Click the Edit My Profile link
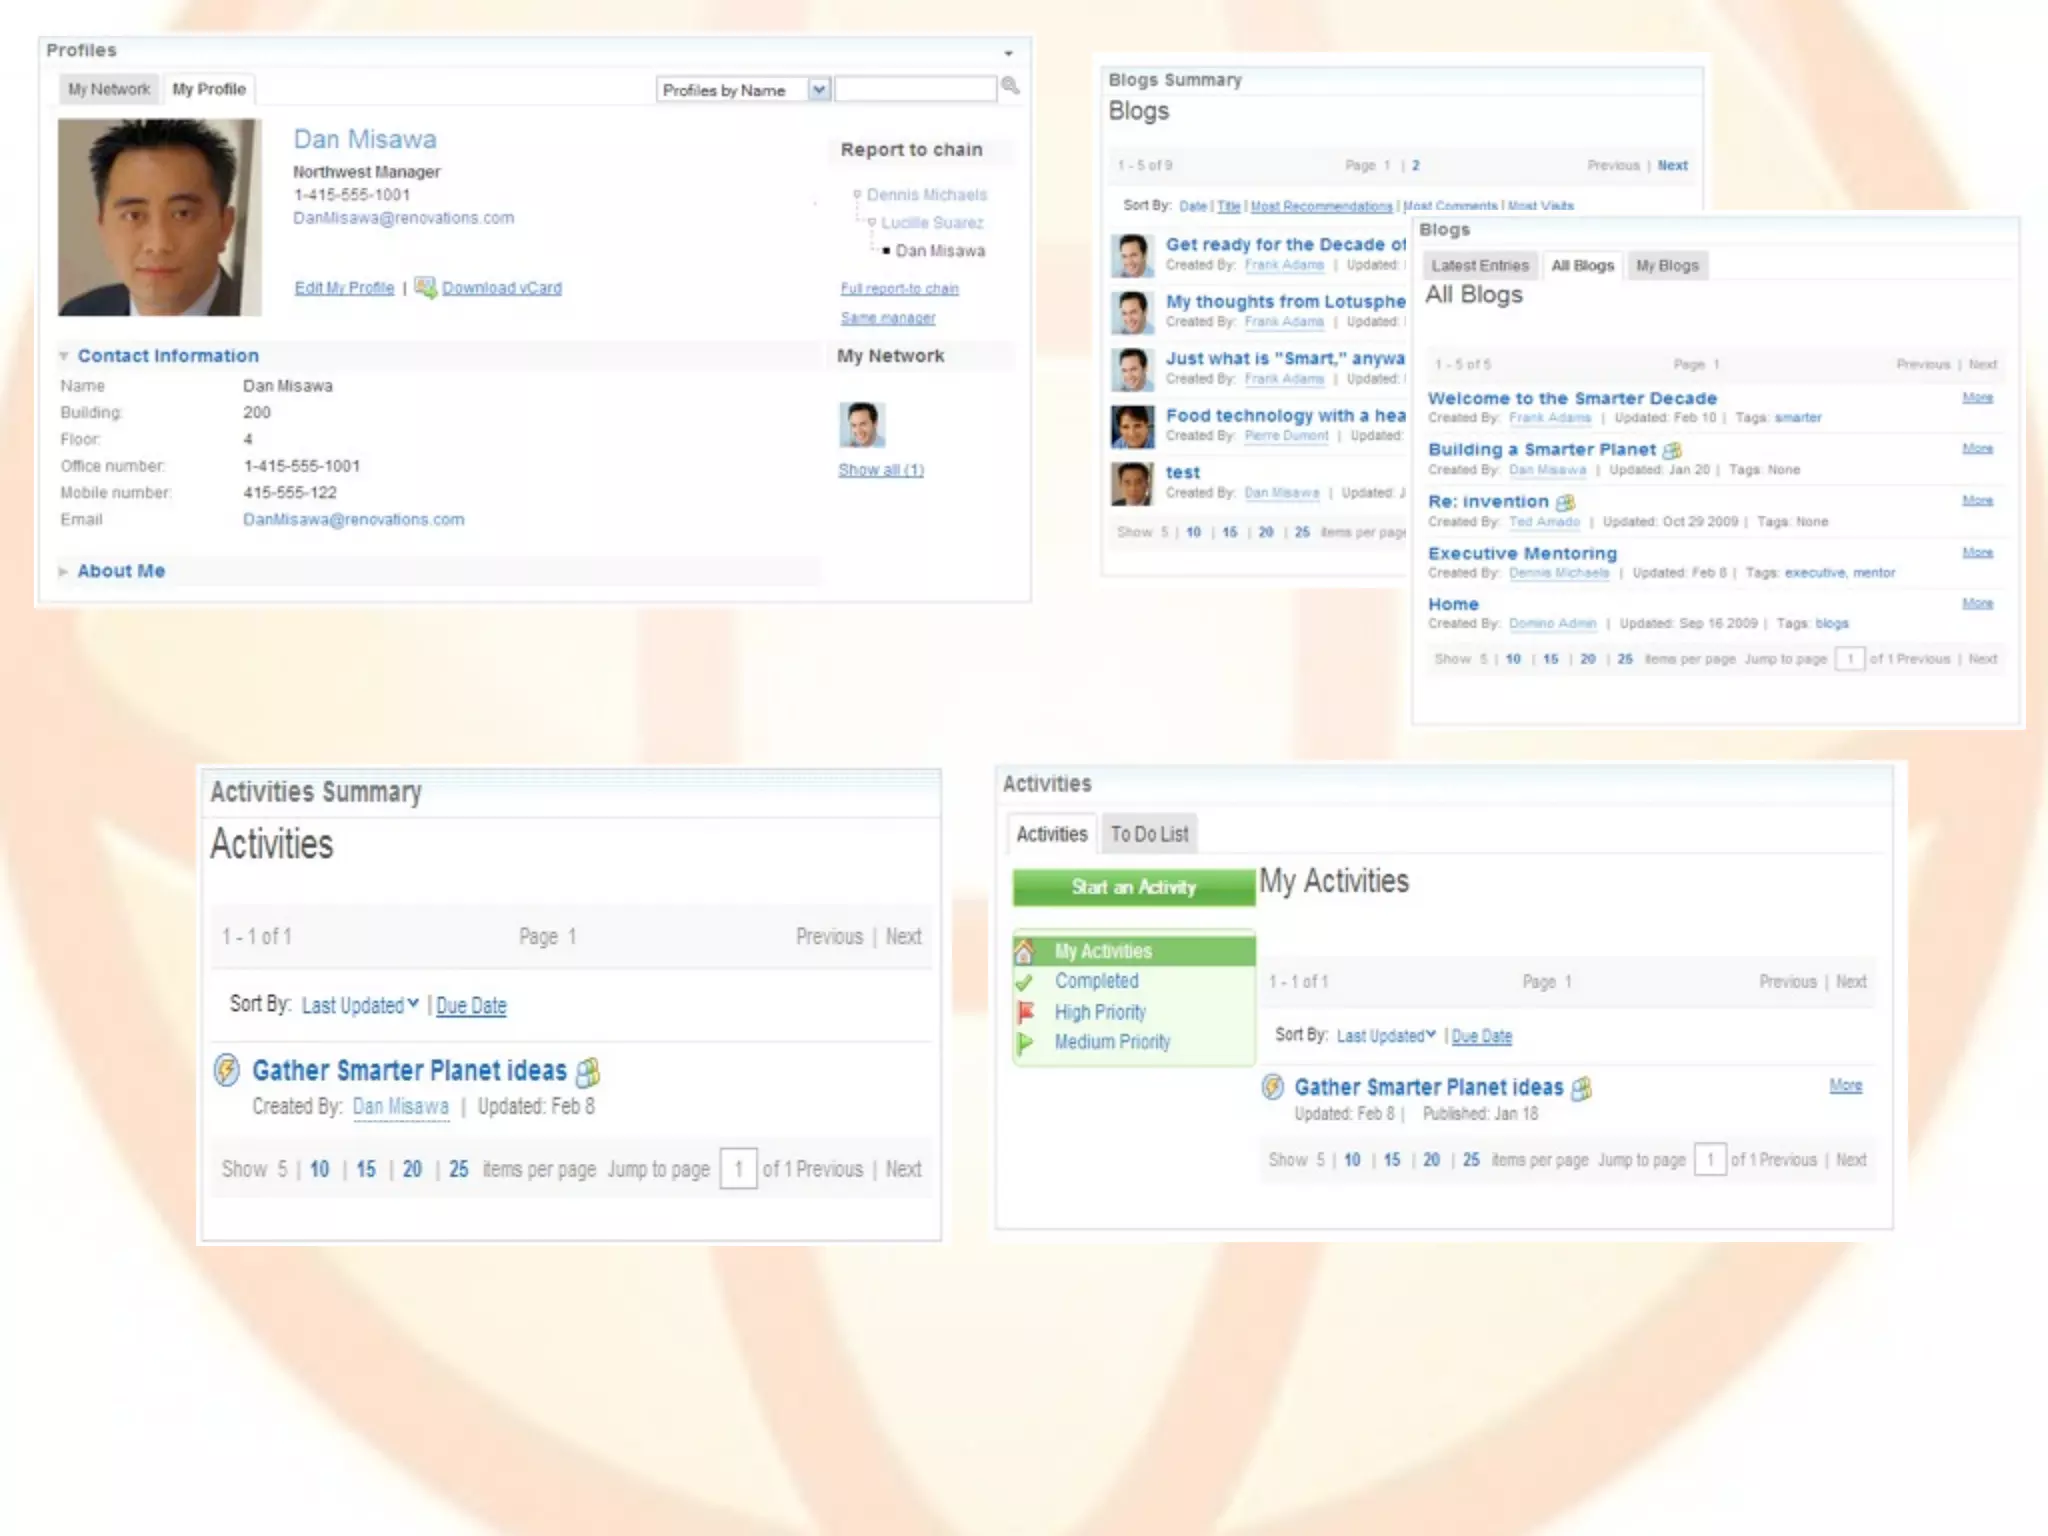 pyautogui.click(x=344, y=288)
